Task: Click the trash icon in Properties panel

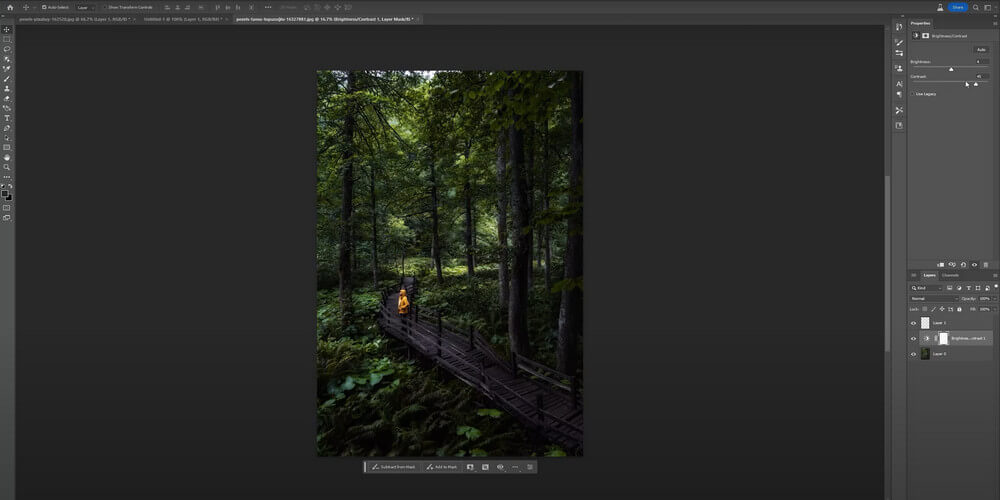Action: point(986,265)
